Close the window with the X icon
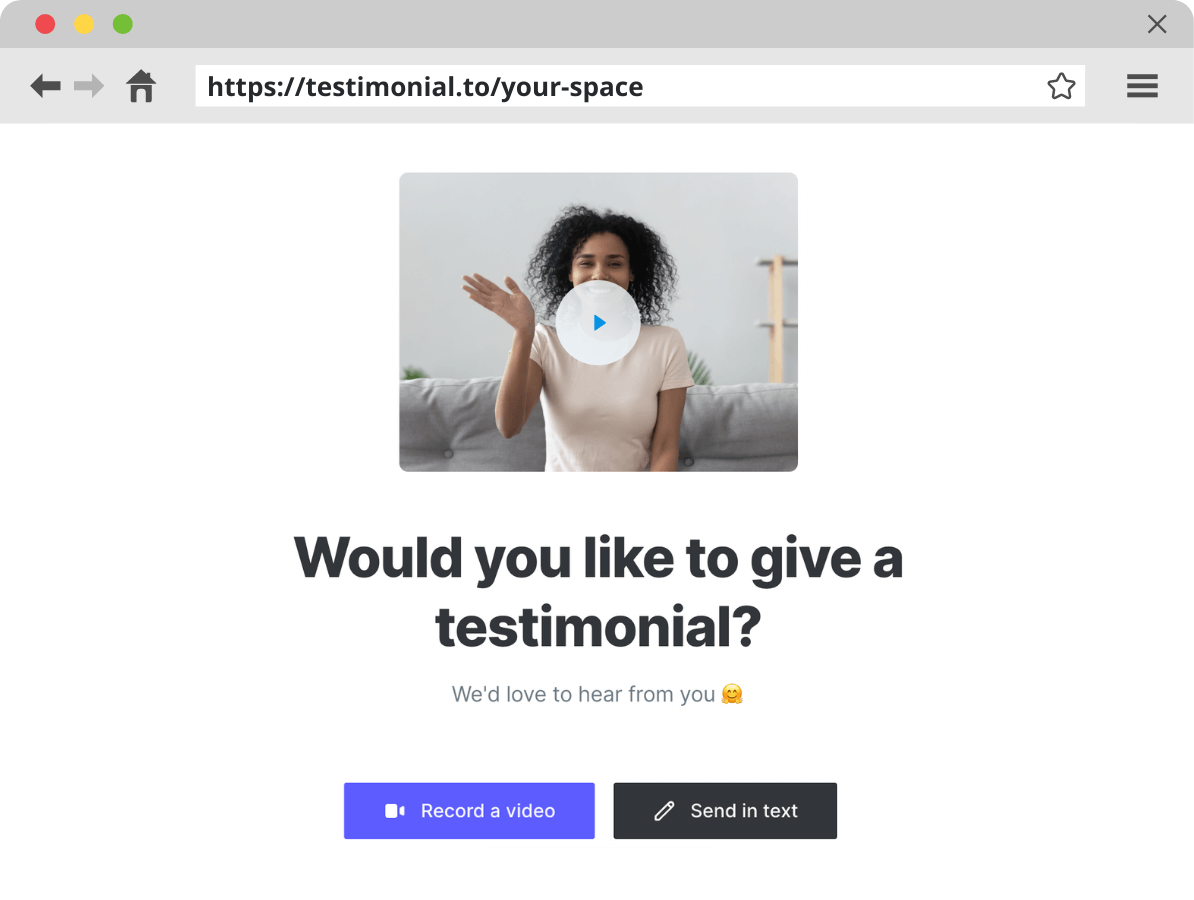Viewport: 1194px width, 900px height. [1157, 24]
